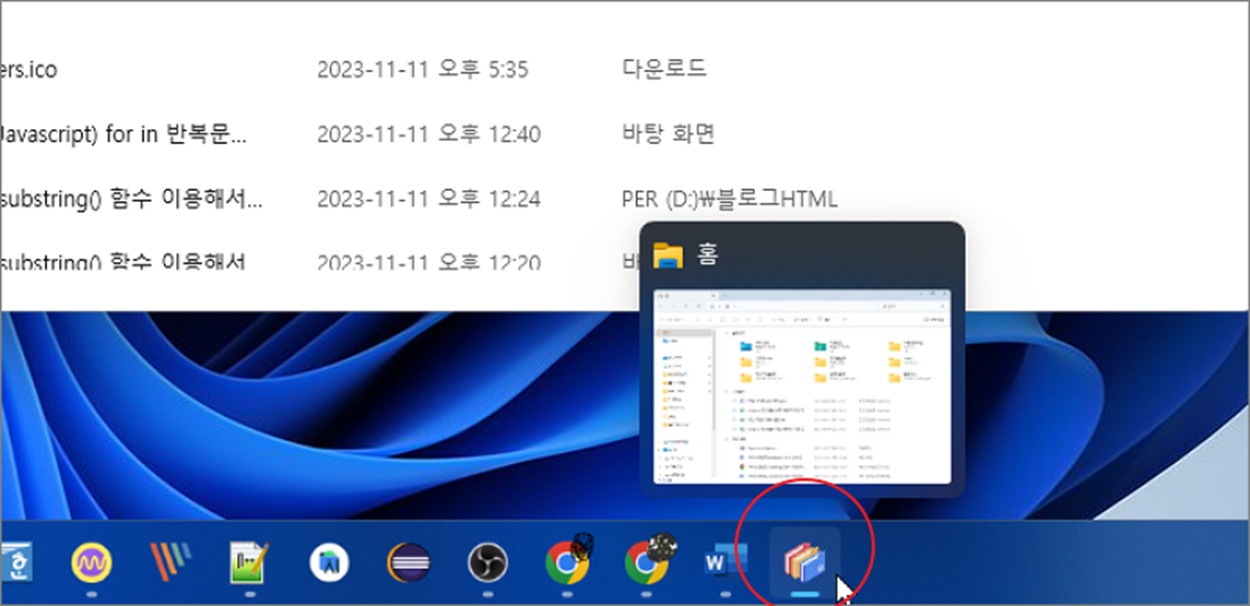Click the 바탕 화면 location cell
This screenshot has height=606, width=1250.
(x=668, y=134)
